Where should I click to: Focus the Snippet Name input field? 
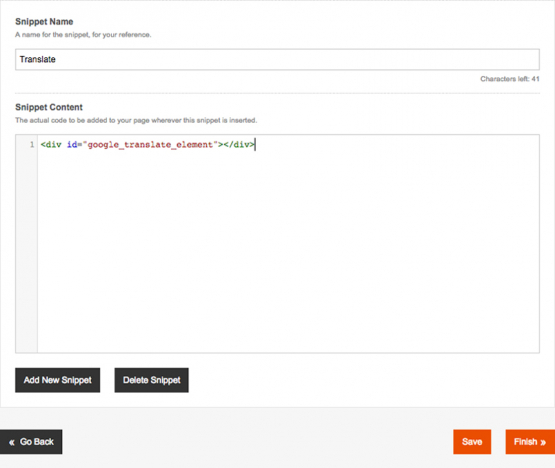[x=277, y=59]
